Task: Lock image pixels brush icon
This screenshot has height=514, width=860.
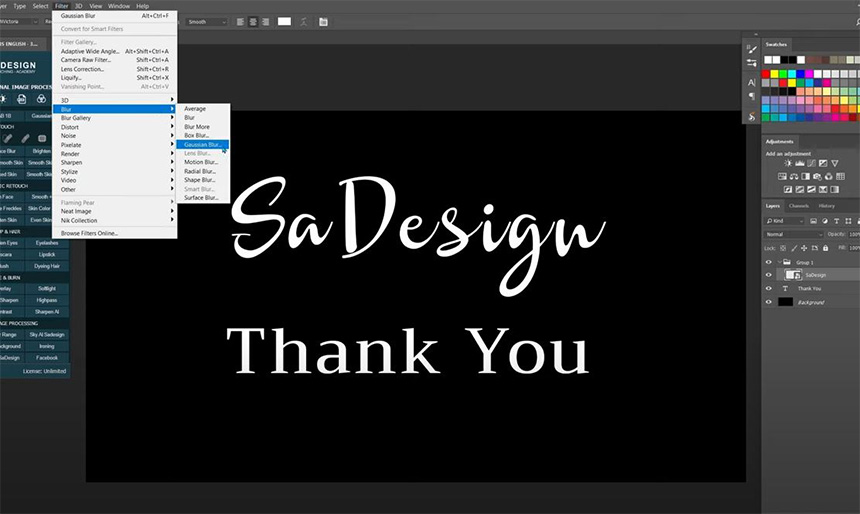Action: click(794, 248)
